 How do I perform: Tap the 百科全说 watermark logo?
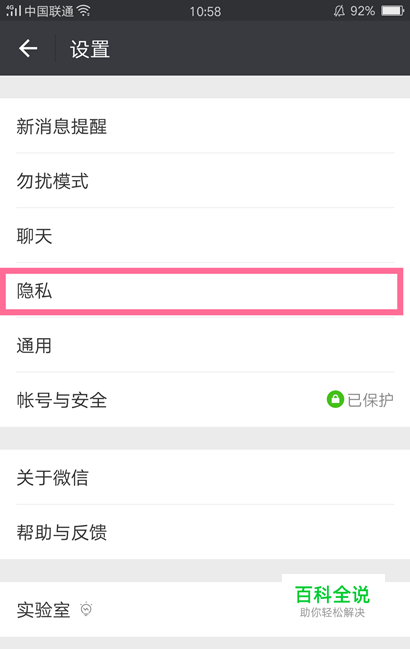coord(333,601)
